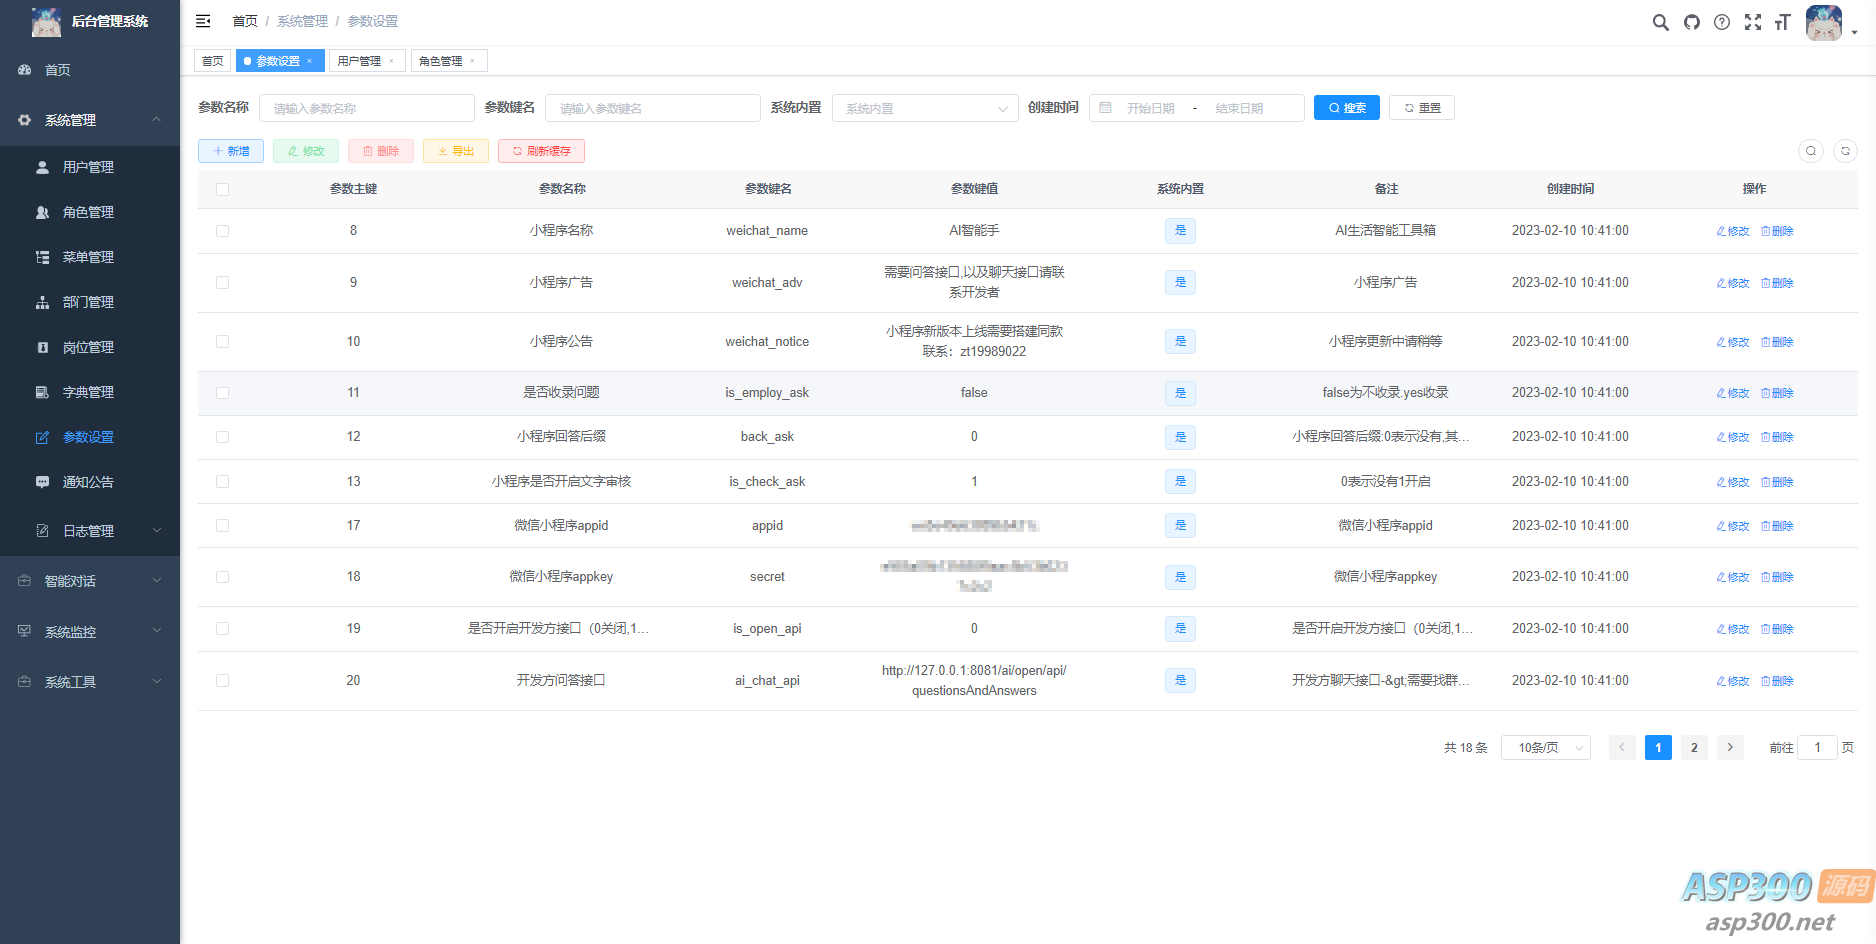1876x944 pixels.
Task: Delete the weichat_adv row via 删除
Action: 1777,283
